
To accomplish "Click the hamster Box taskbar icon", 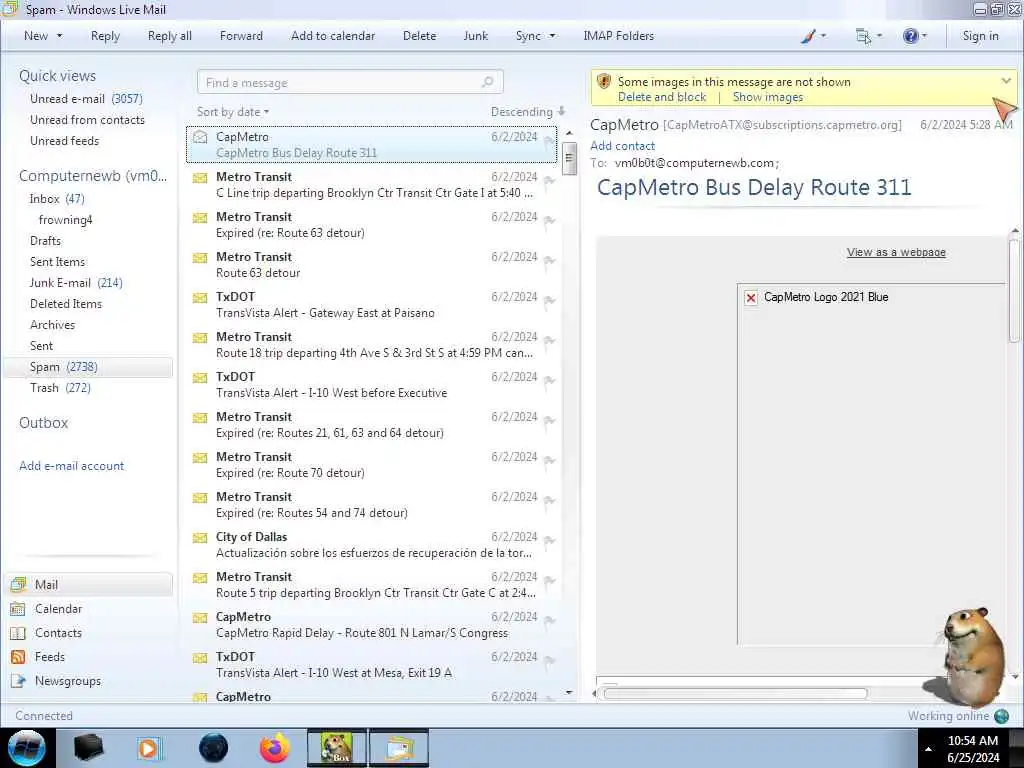I will (337, 748).
